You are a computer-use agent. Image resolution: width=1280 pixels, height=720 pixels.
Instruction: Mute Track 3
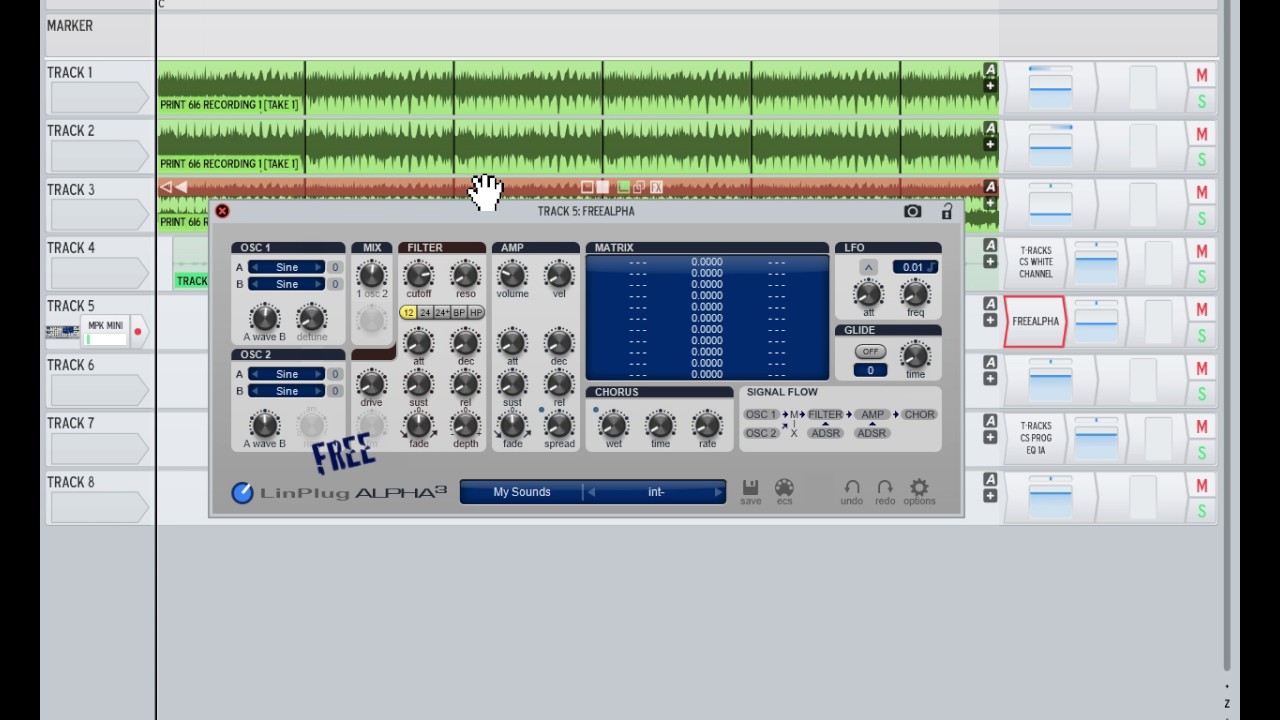coord(1202,192)
